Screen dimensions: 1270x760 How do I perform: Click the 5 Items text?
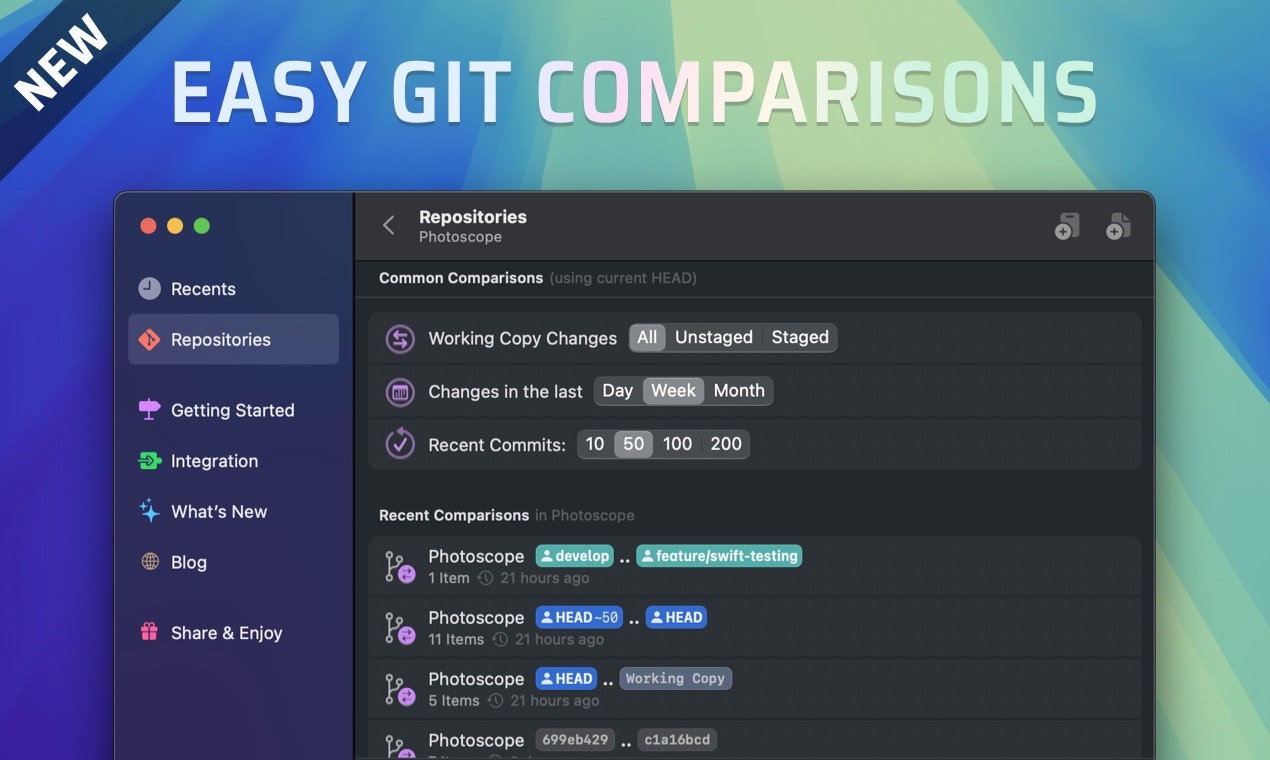point(454,701)
